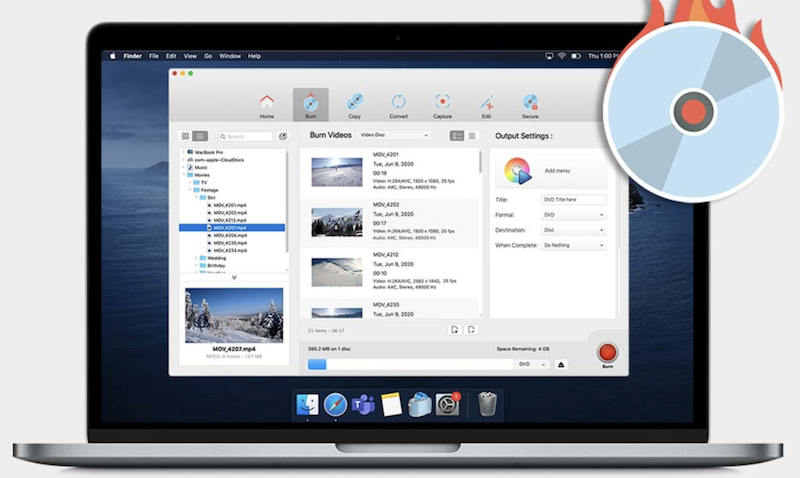Open the Home tab icon
Viewport: 800px width, 478px height.
tap(267, 104)
